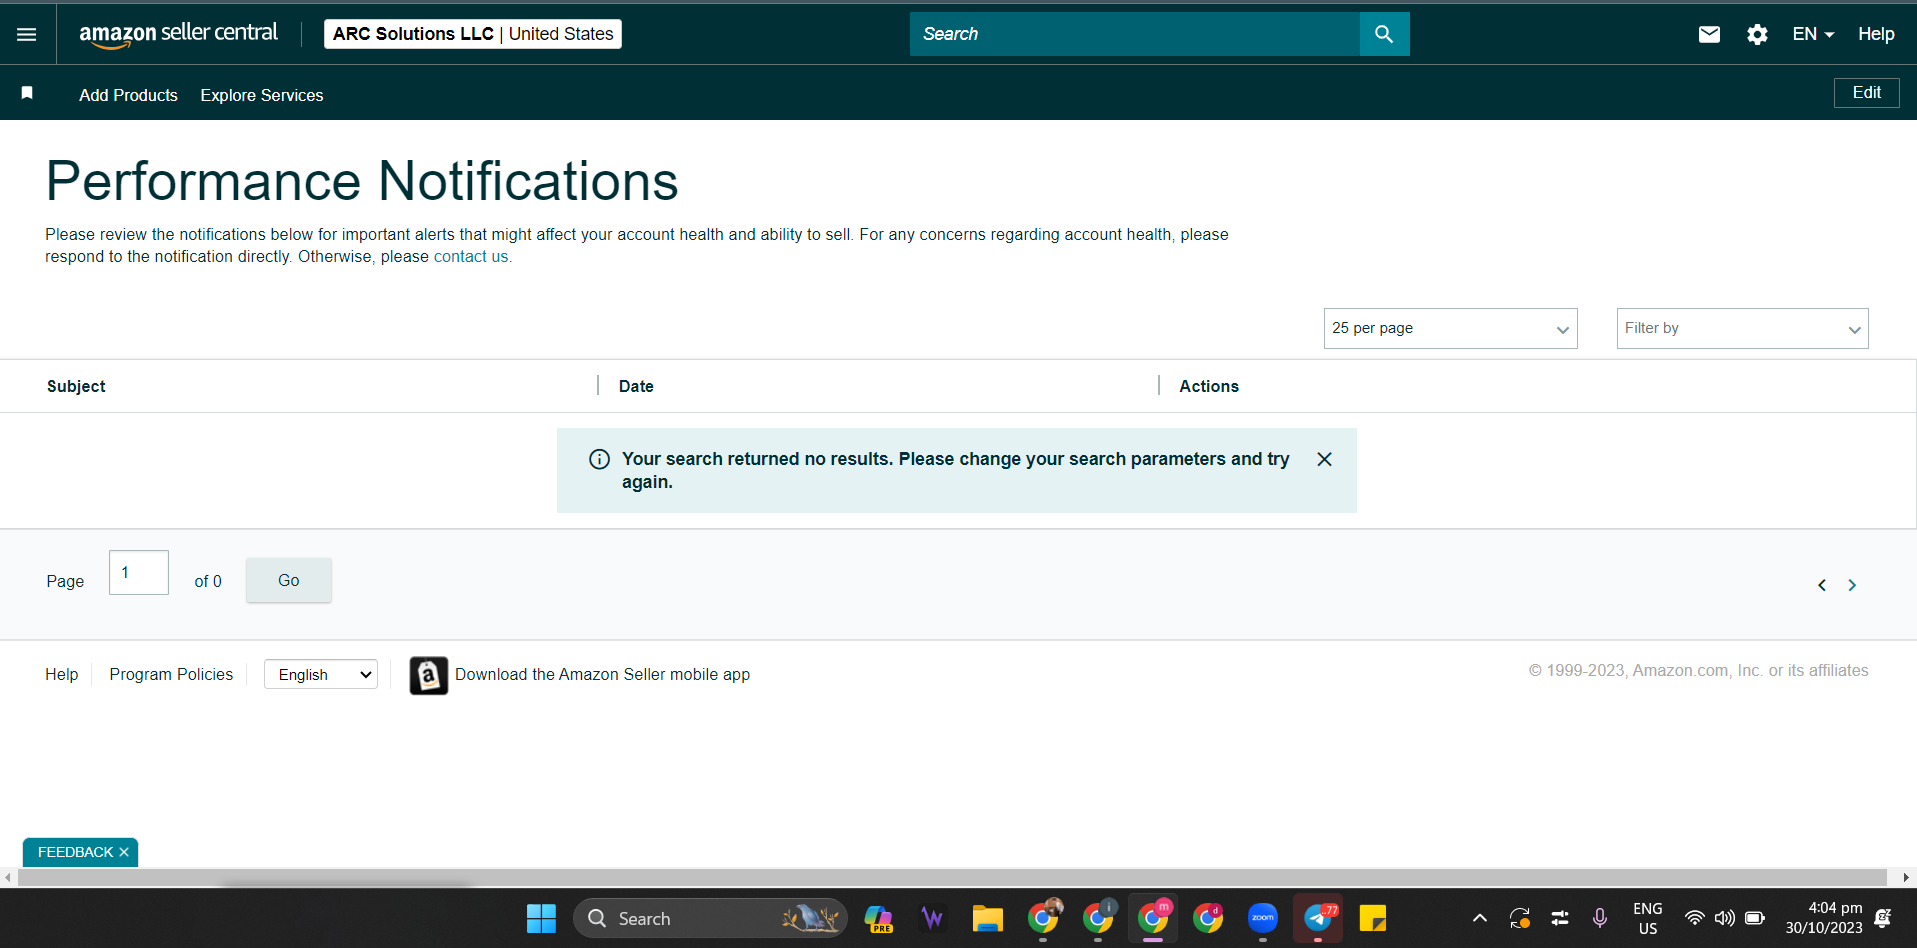Open the settings gear menu
Screen dimensions: 1917x948
coord(1757,35)
